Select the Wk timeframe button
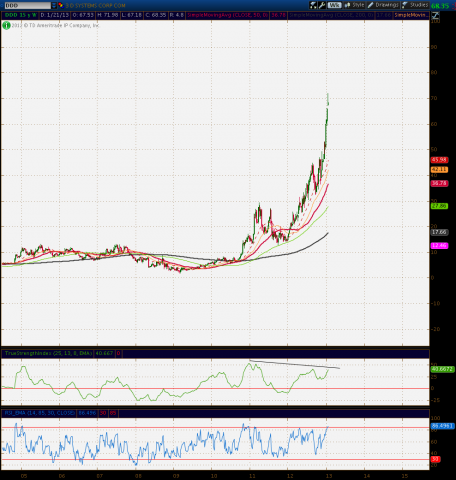Screen dimensions: 456x480 point(334,5)
